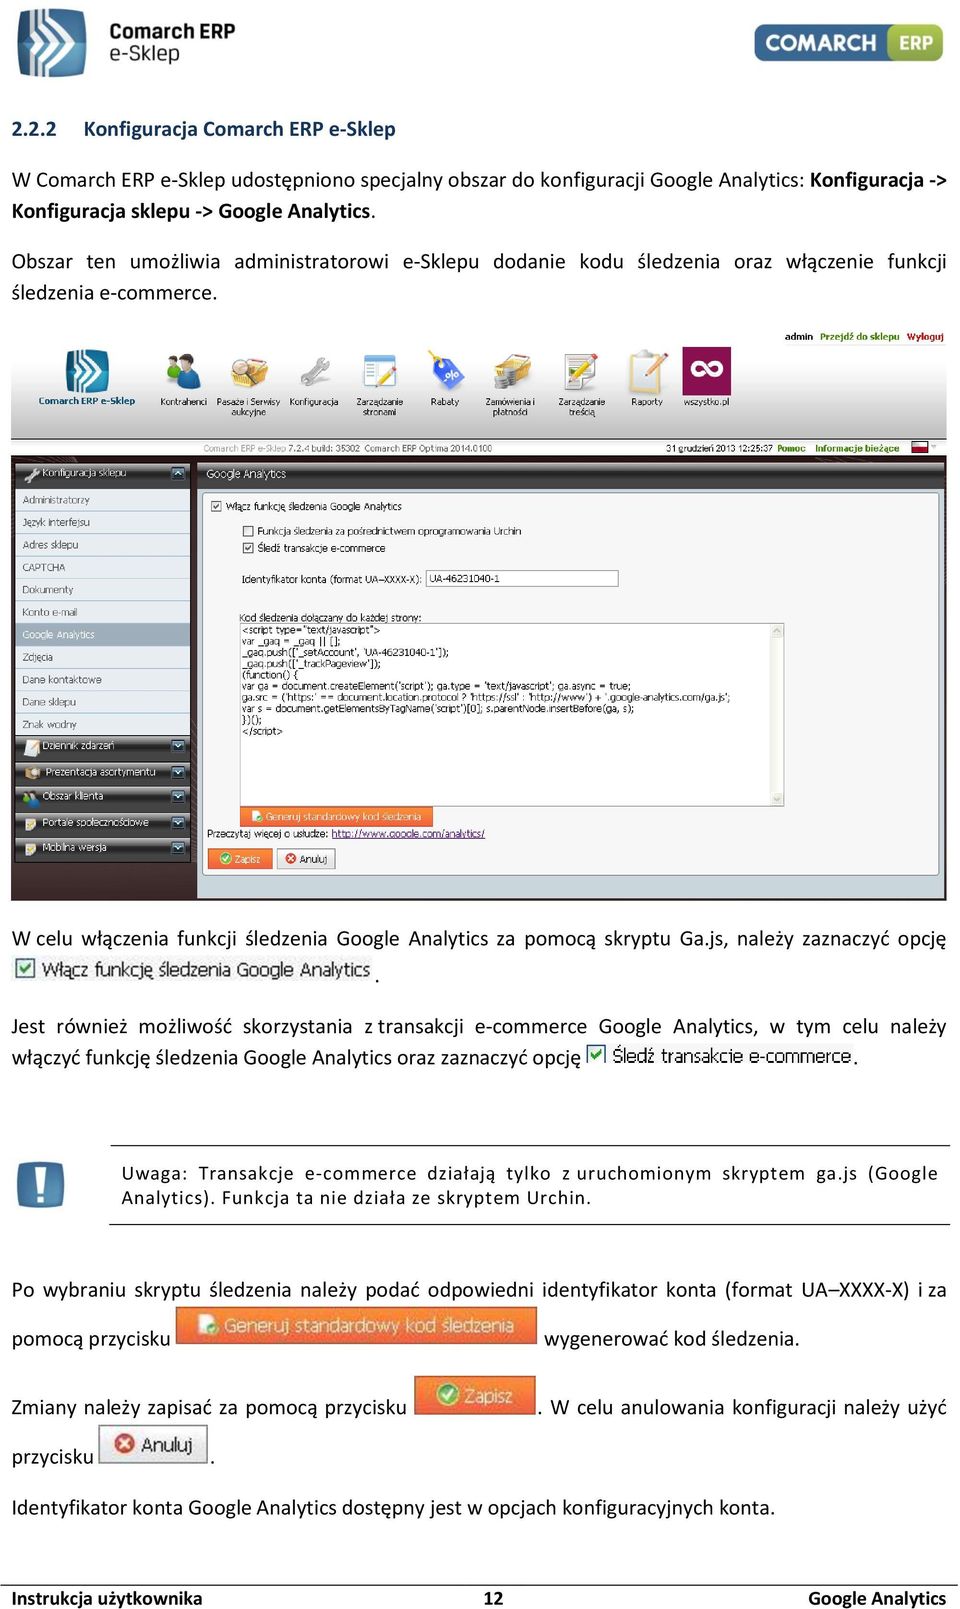Click the Polish flag language icon
The image size is (960, 1609).
pyautogui.click(x=920, y=448)
